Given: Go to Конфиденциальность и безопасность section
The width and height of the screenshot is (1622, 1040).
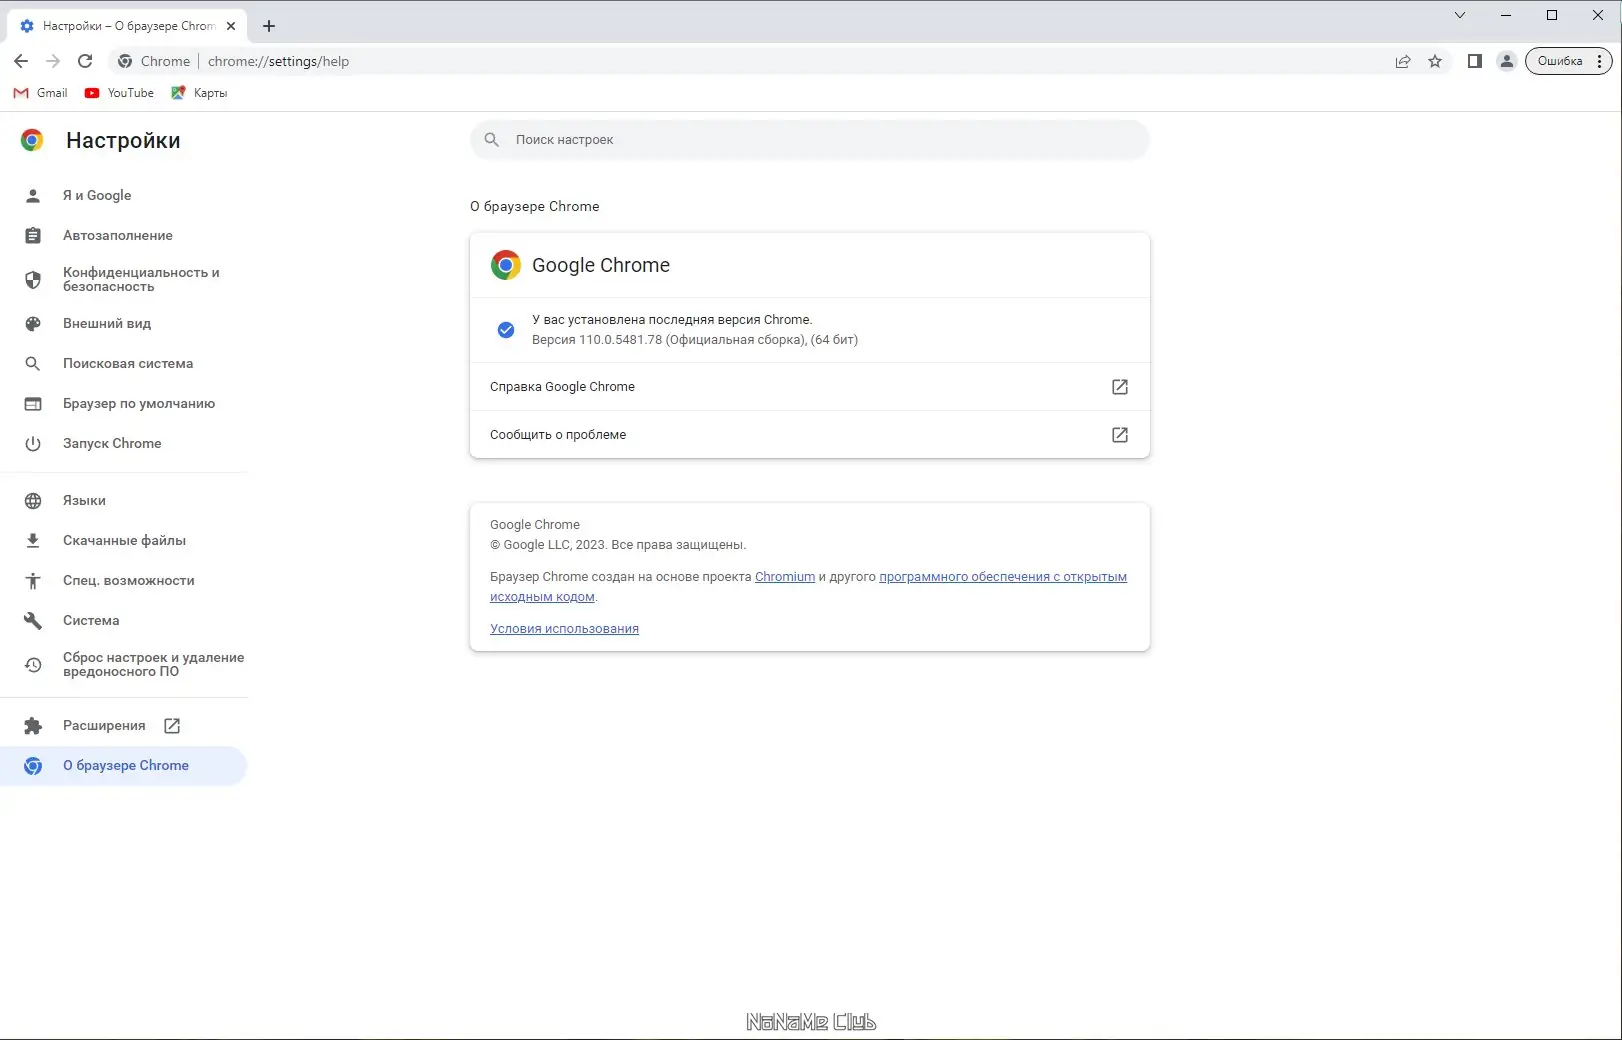Looking at the screenshot, I should pos(140,279).
